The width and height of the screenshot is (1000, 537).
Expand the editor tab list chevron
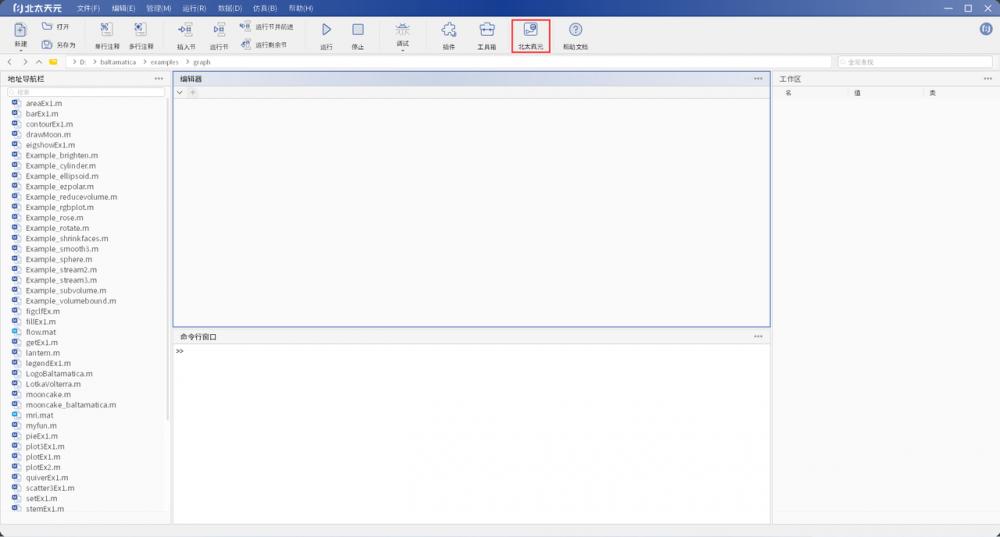point(180,92)
